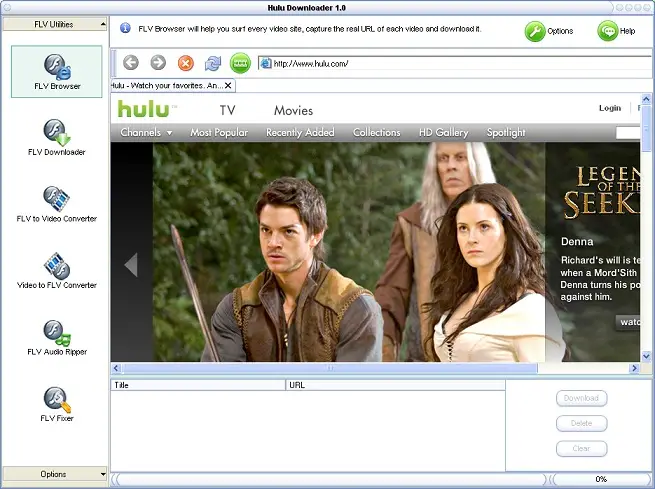
Task: Click the hulu logo
Action: [144, 109]
